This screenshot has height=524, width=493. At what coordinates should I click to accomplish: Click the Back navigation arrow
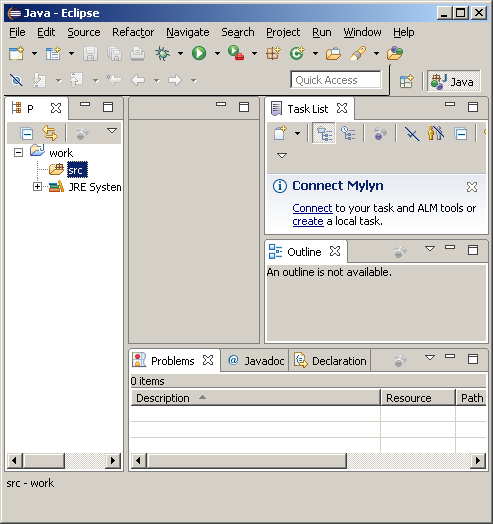pyautogui.click(x=138, y=80)
